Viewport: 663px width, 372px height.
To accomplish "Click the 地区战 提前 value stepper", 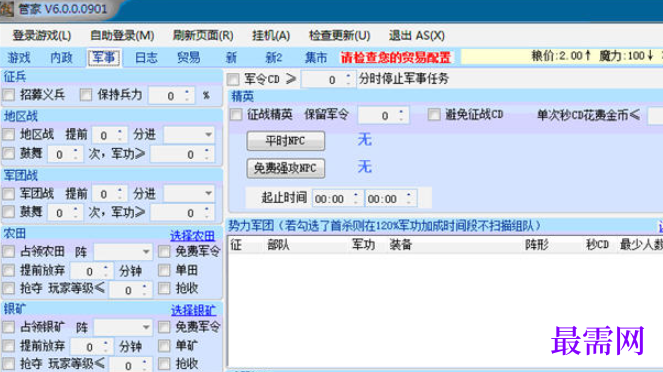I will (x=110, y=135).
